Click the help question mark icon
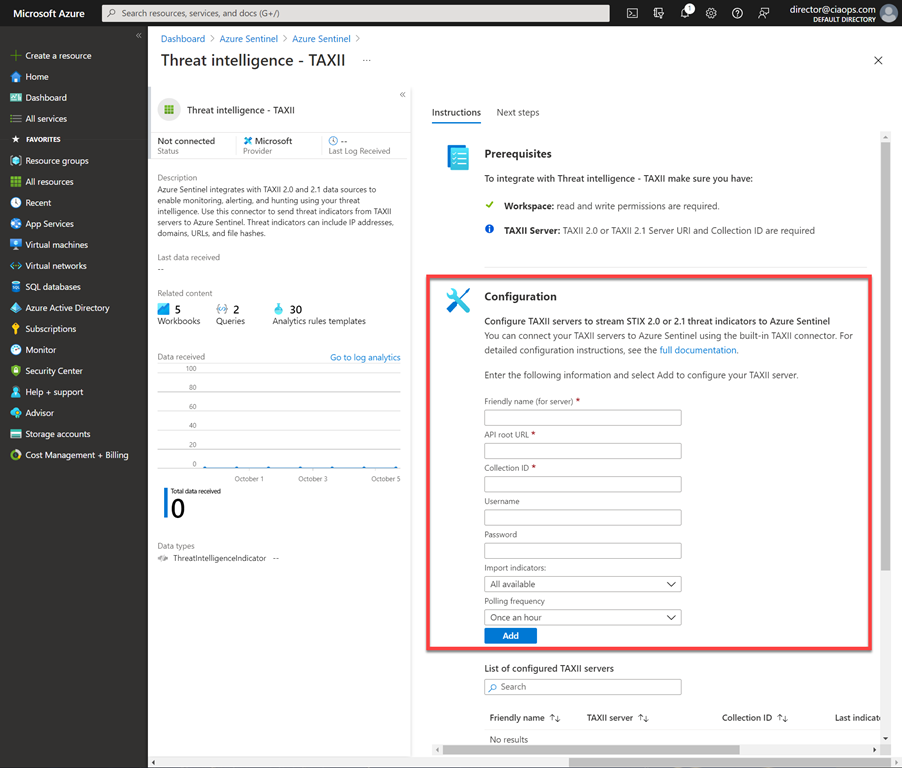902x768 pixels. (x=737, y=13)
